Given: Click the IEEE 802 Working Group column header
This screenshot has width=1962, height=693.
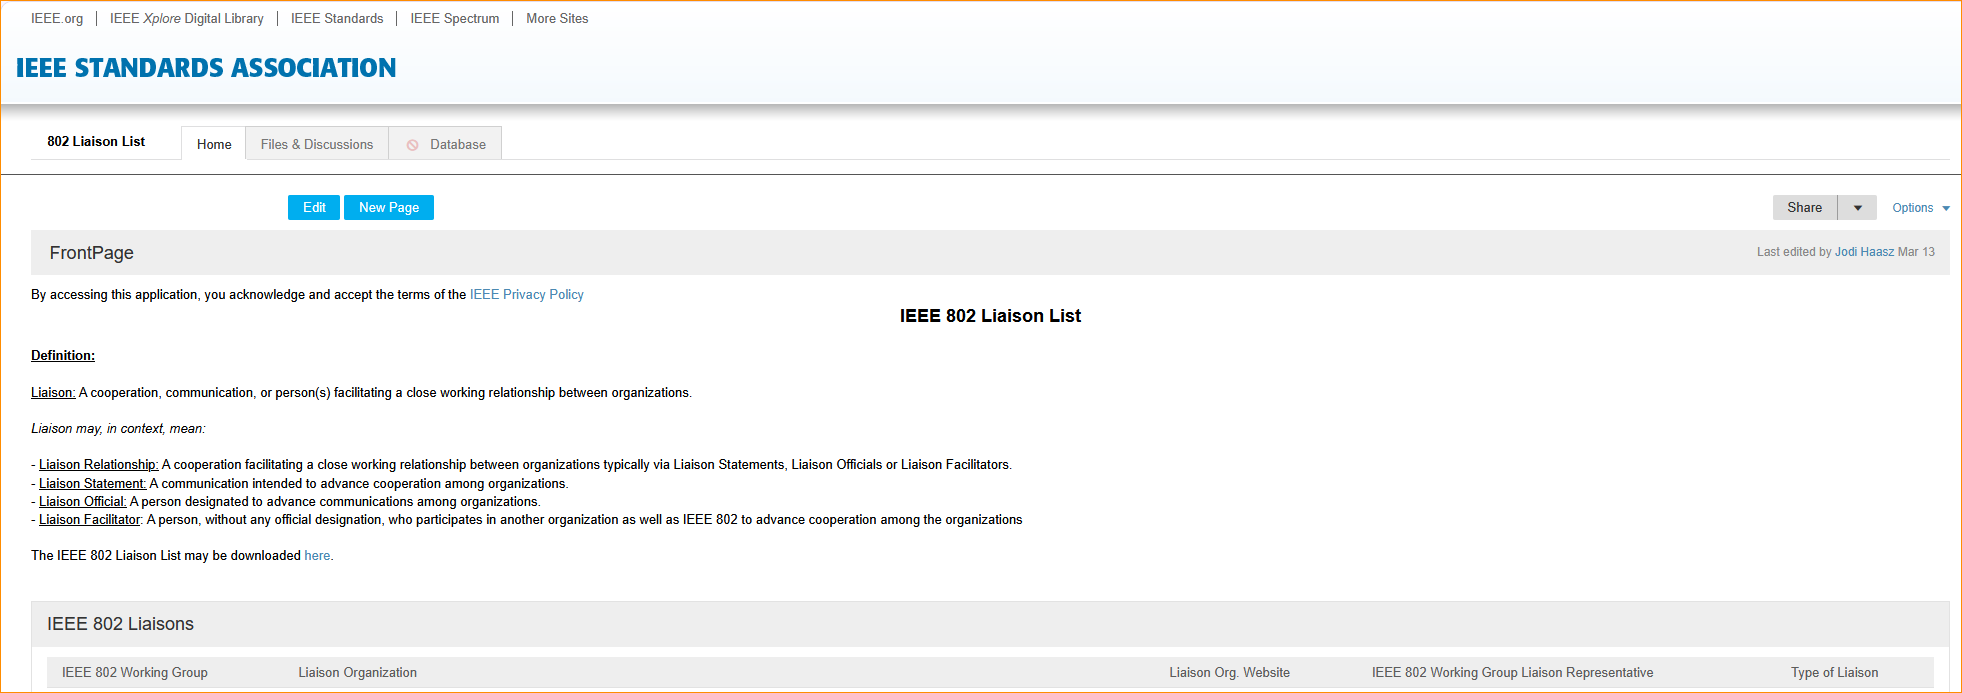Looking at the screenshot, I should coord(135,673).
